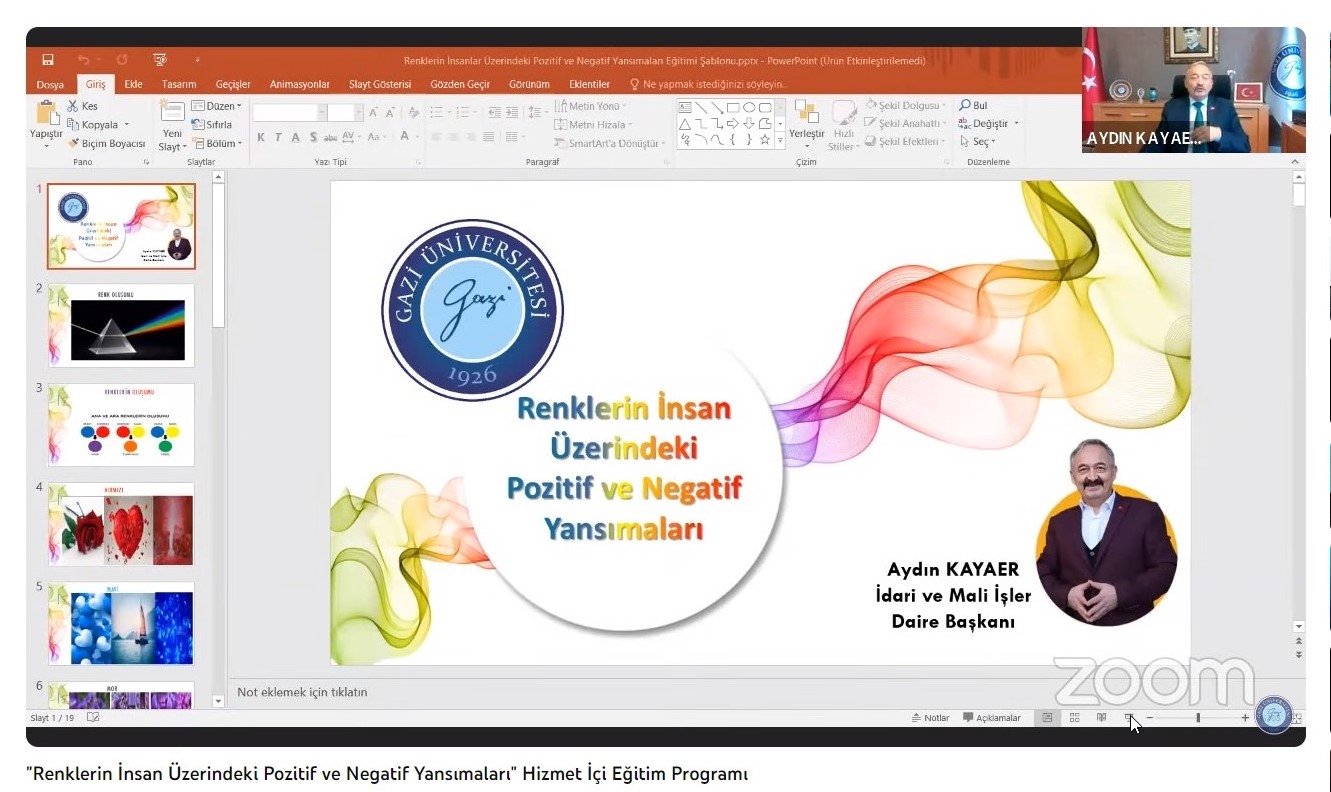Switch to the Tasarım ribbon tab
Image resolution: width=1331 pixels, height=792 pixels.
(179, 85)
